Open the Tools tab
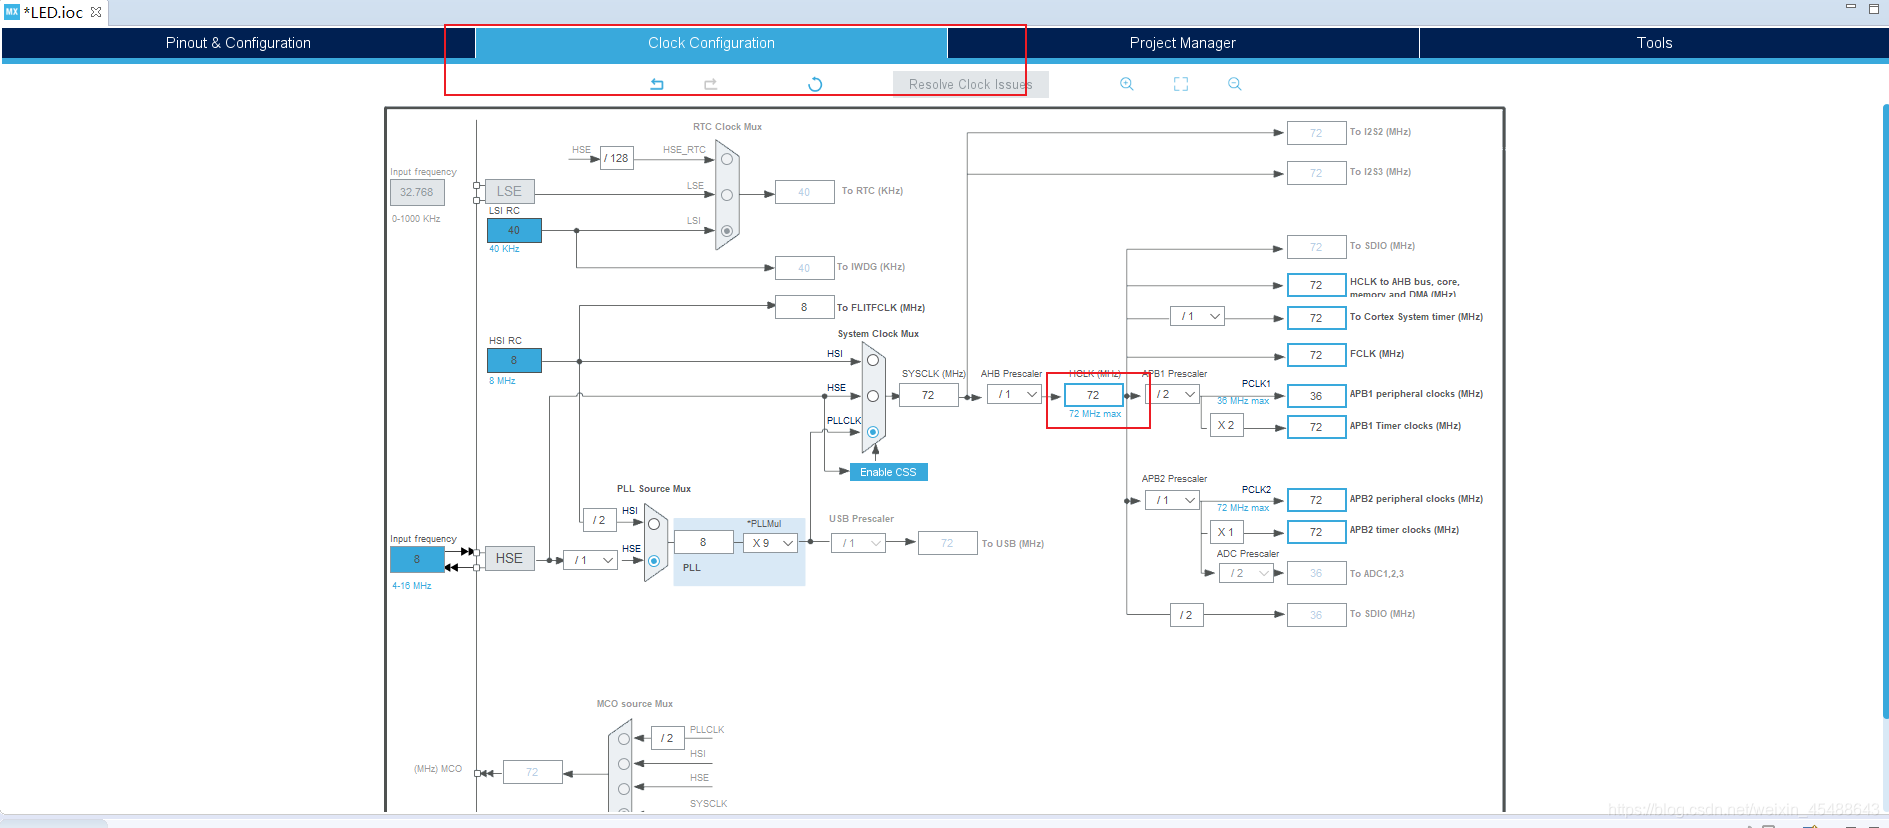This screenshot has height=828, width=1889. pos(1654,43)
